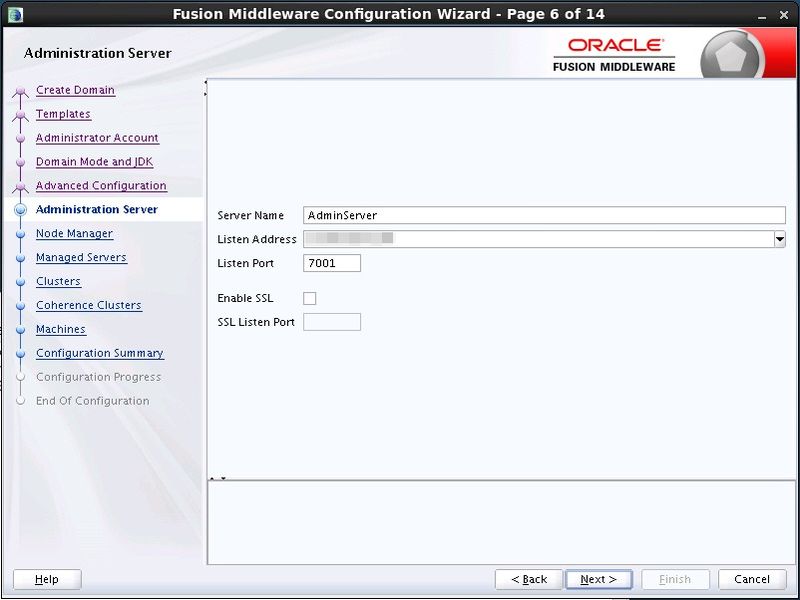Click the "SSL Listen Port" label
The image size is (800, 600).
(256, 322)
